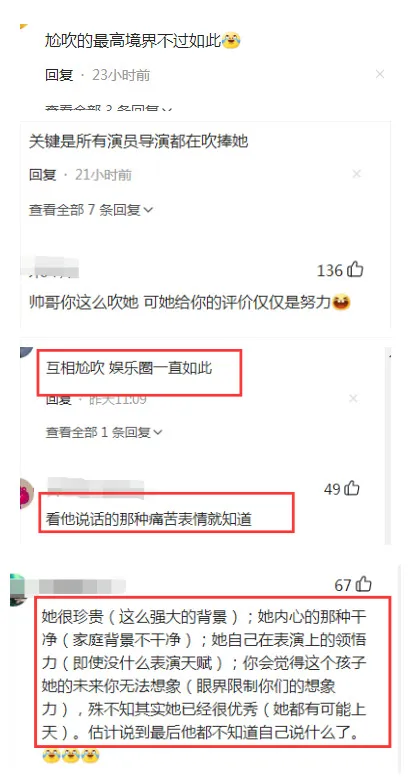Image resolution: width=411 pixels, height=784 pixels.
Task: Expand 查看全部 1 条回复
Action: [104, 432]
